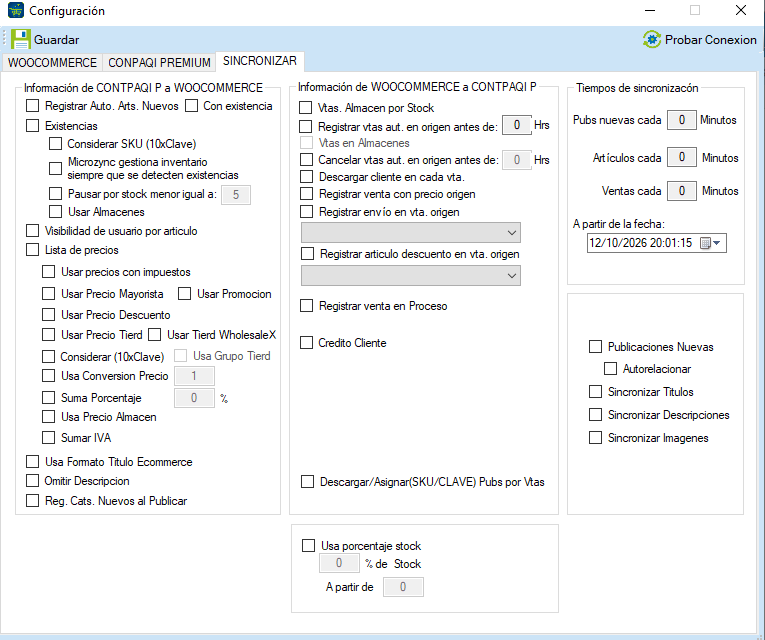
Task: Click the Probar Conexion gear icon
Action: (652, 40)
